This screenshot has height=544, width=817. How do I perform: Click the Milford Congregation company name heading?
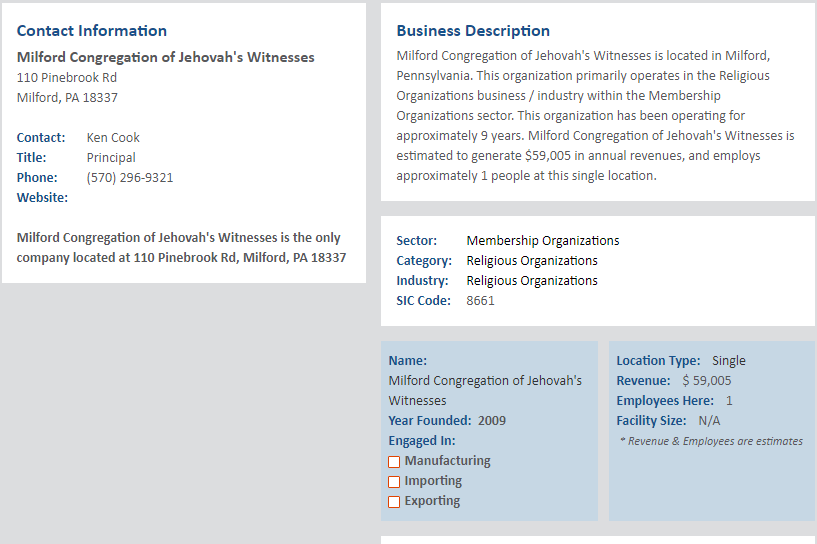click(x=166, y=57)
